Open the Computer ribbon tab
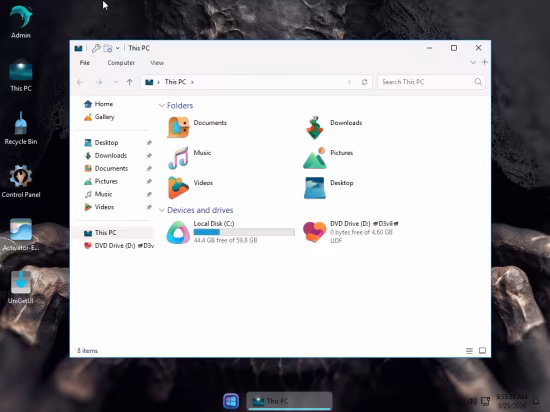550x412 pixels. [121, 63]
